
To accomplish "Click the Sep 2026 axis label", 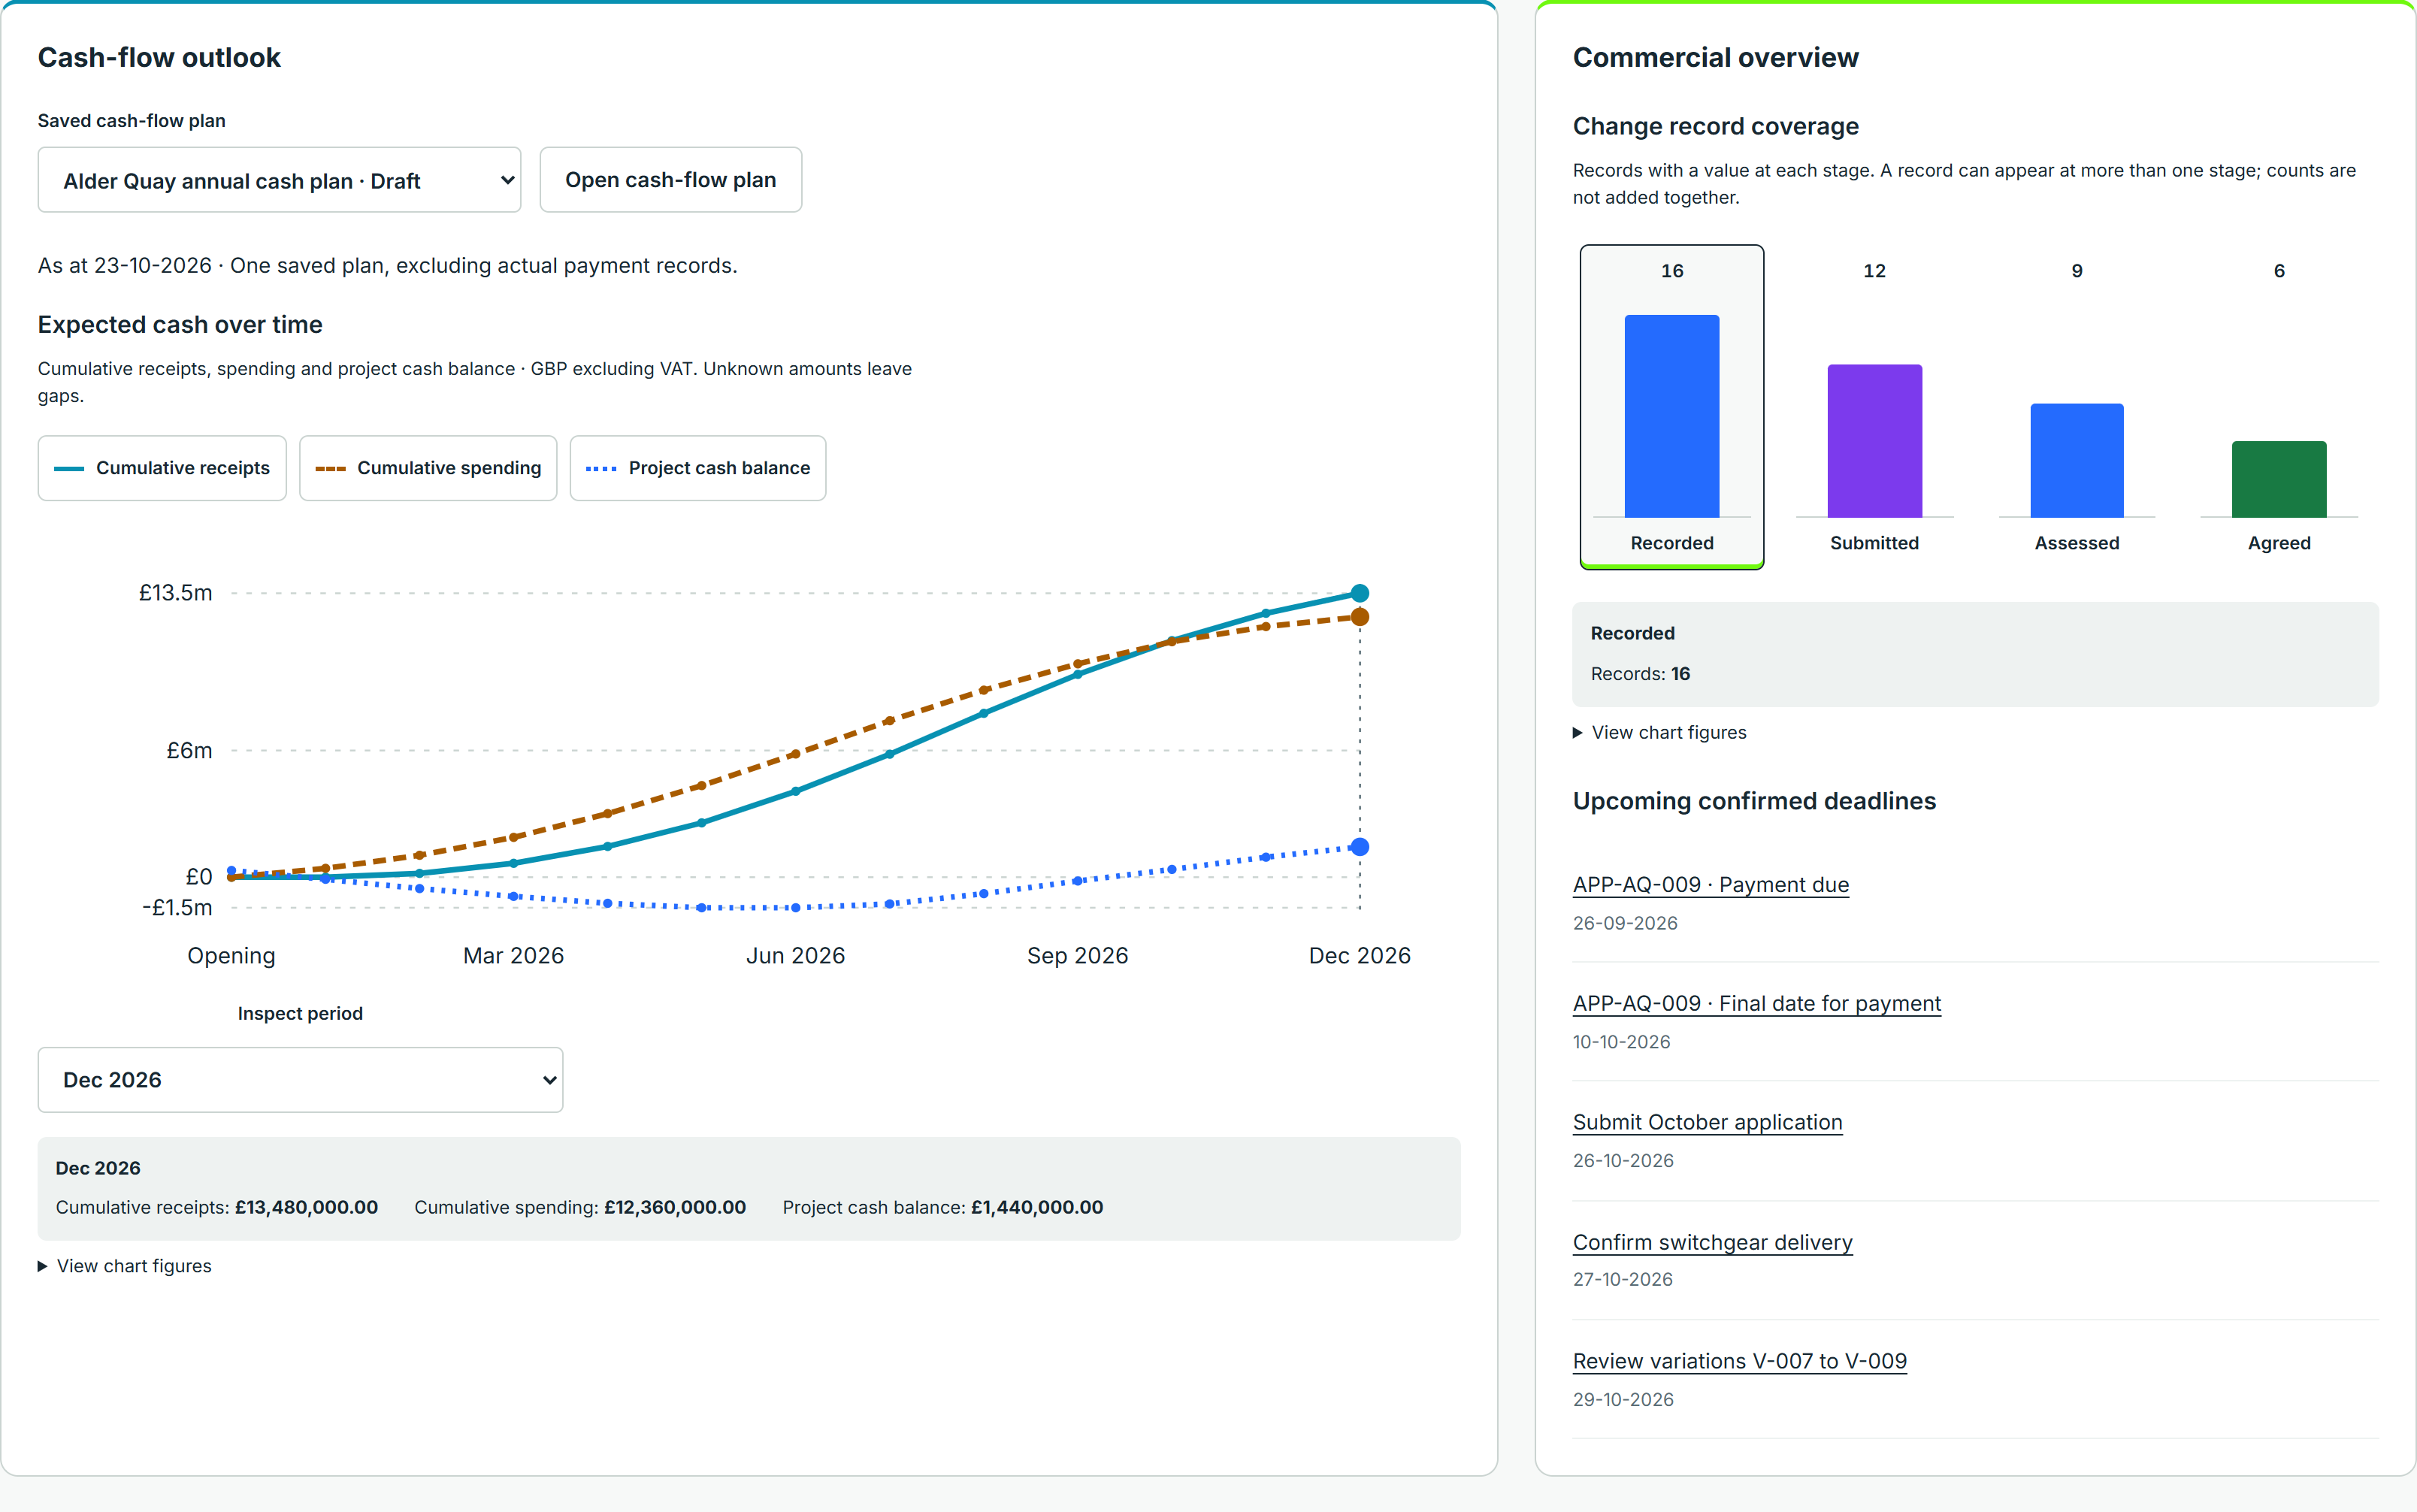I will (x=1077, y=956).
